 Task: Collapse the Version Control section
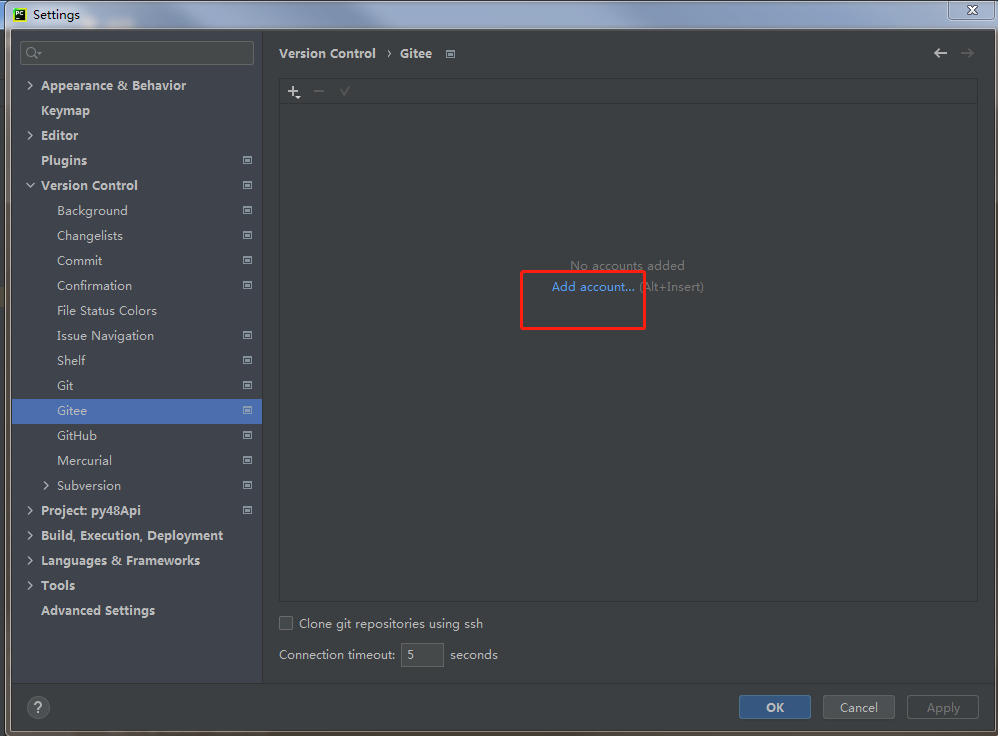coord(30,185)
